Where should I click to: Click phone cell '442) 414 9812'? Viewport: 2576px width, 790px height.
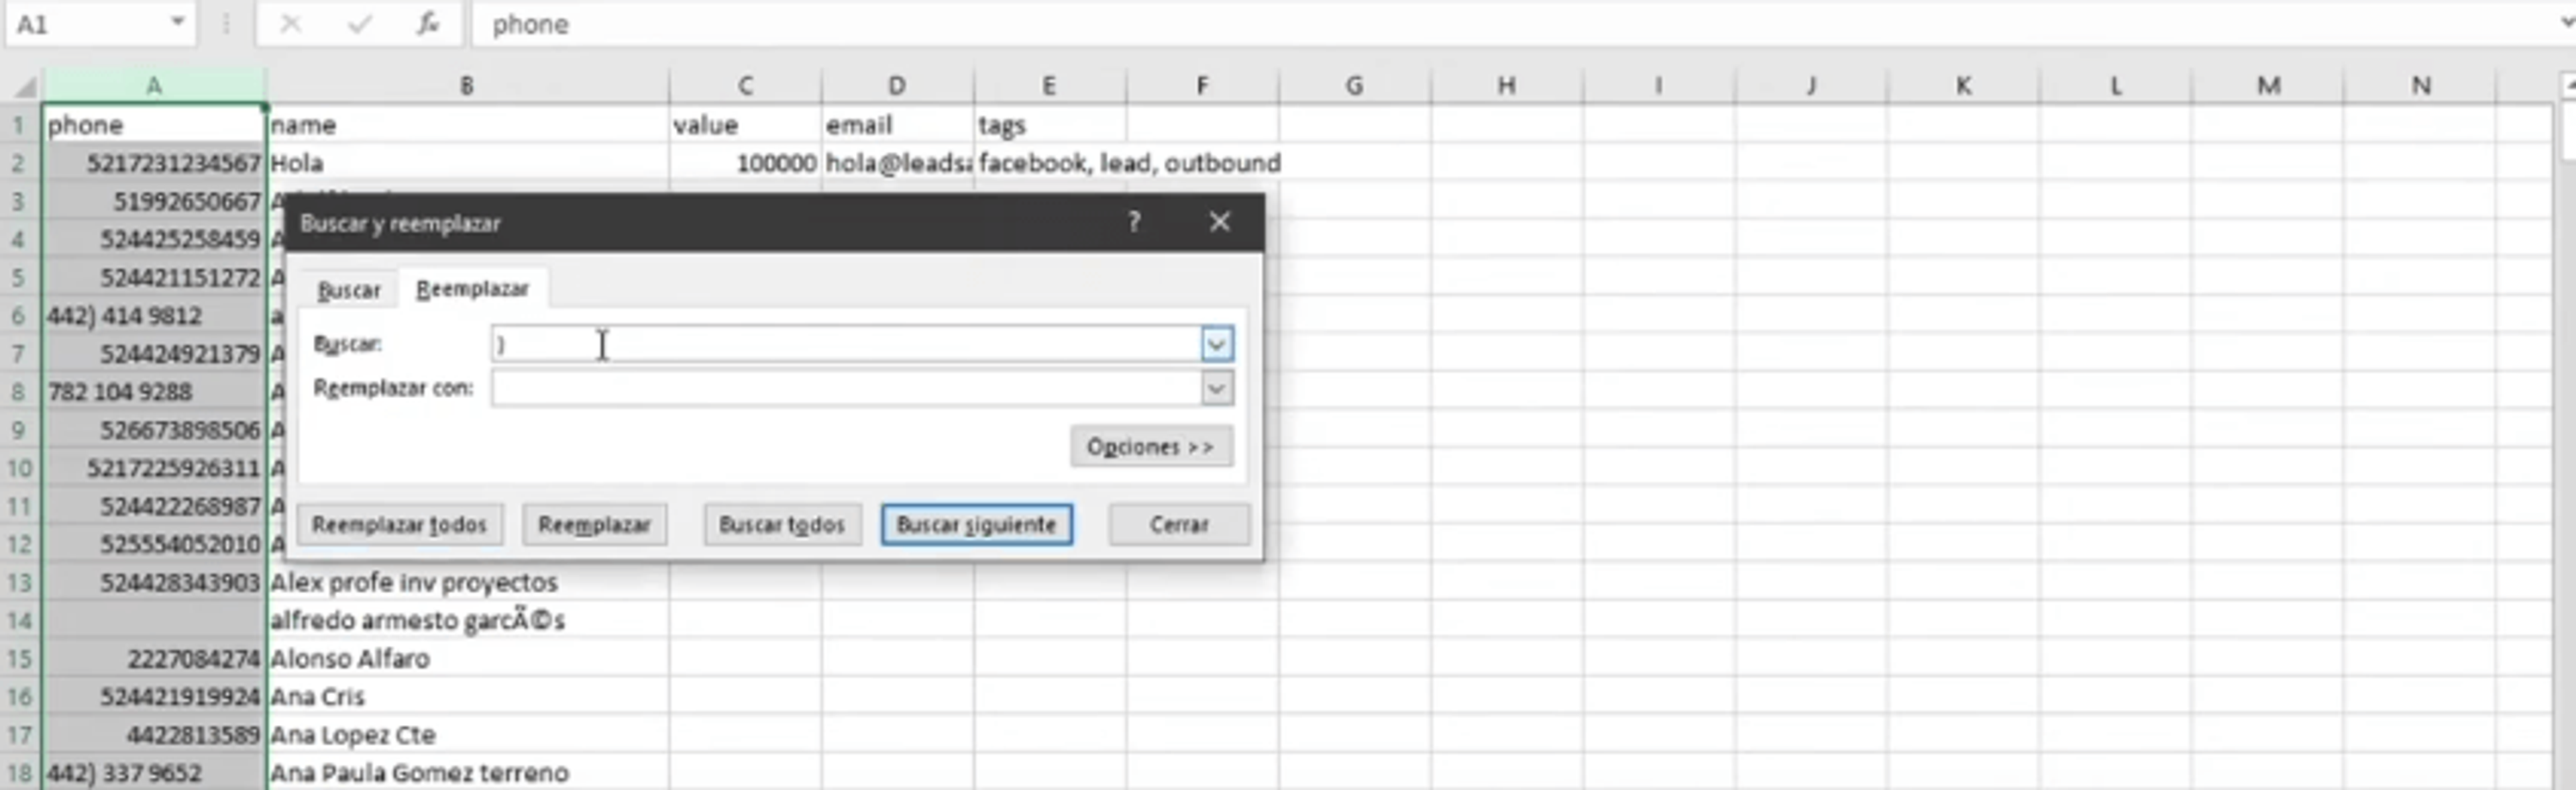153,316
